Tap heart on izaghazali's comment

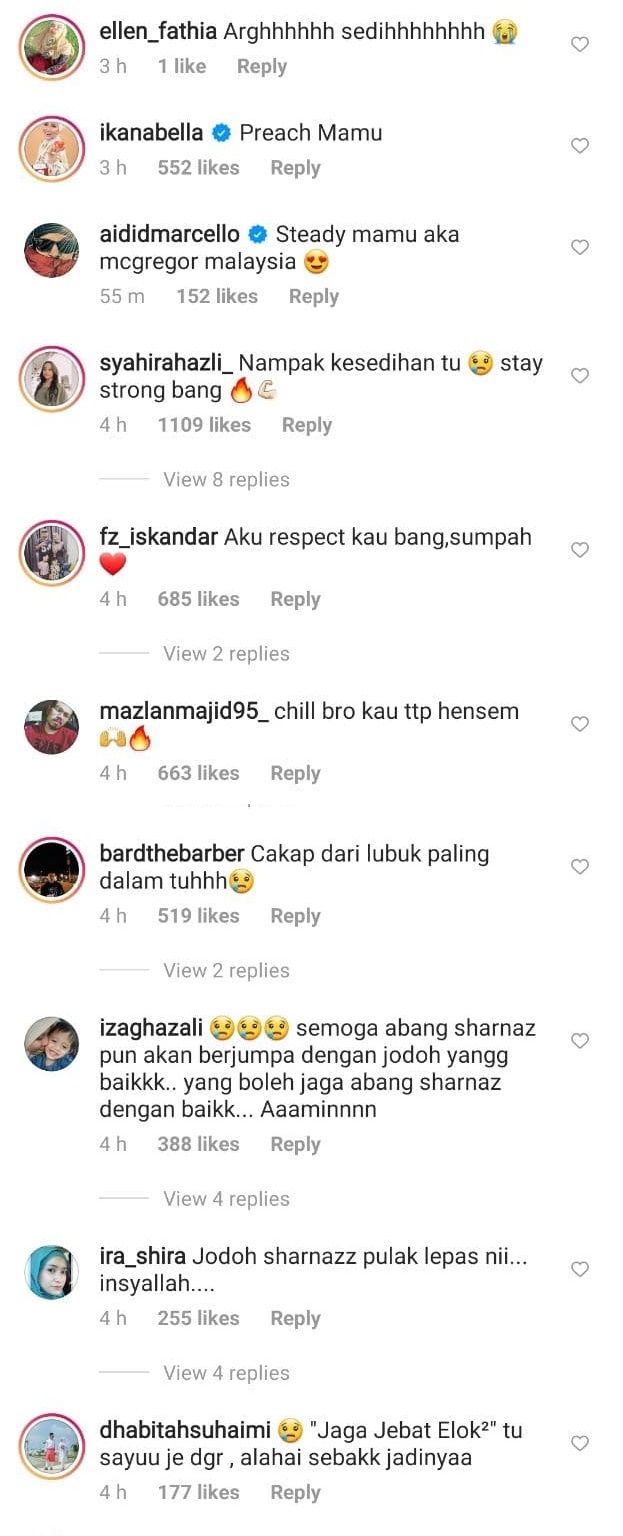click(x=579, y=1040)
